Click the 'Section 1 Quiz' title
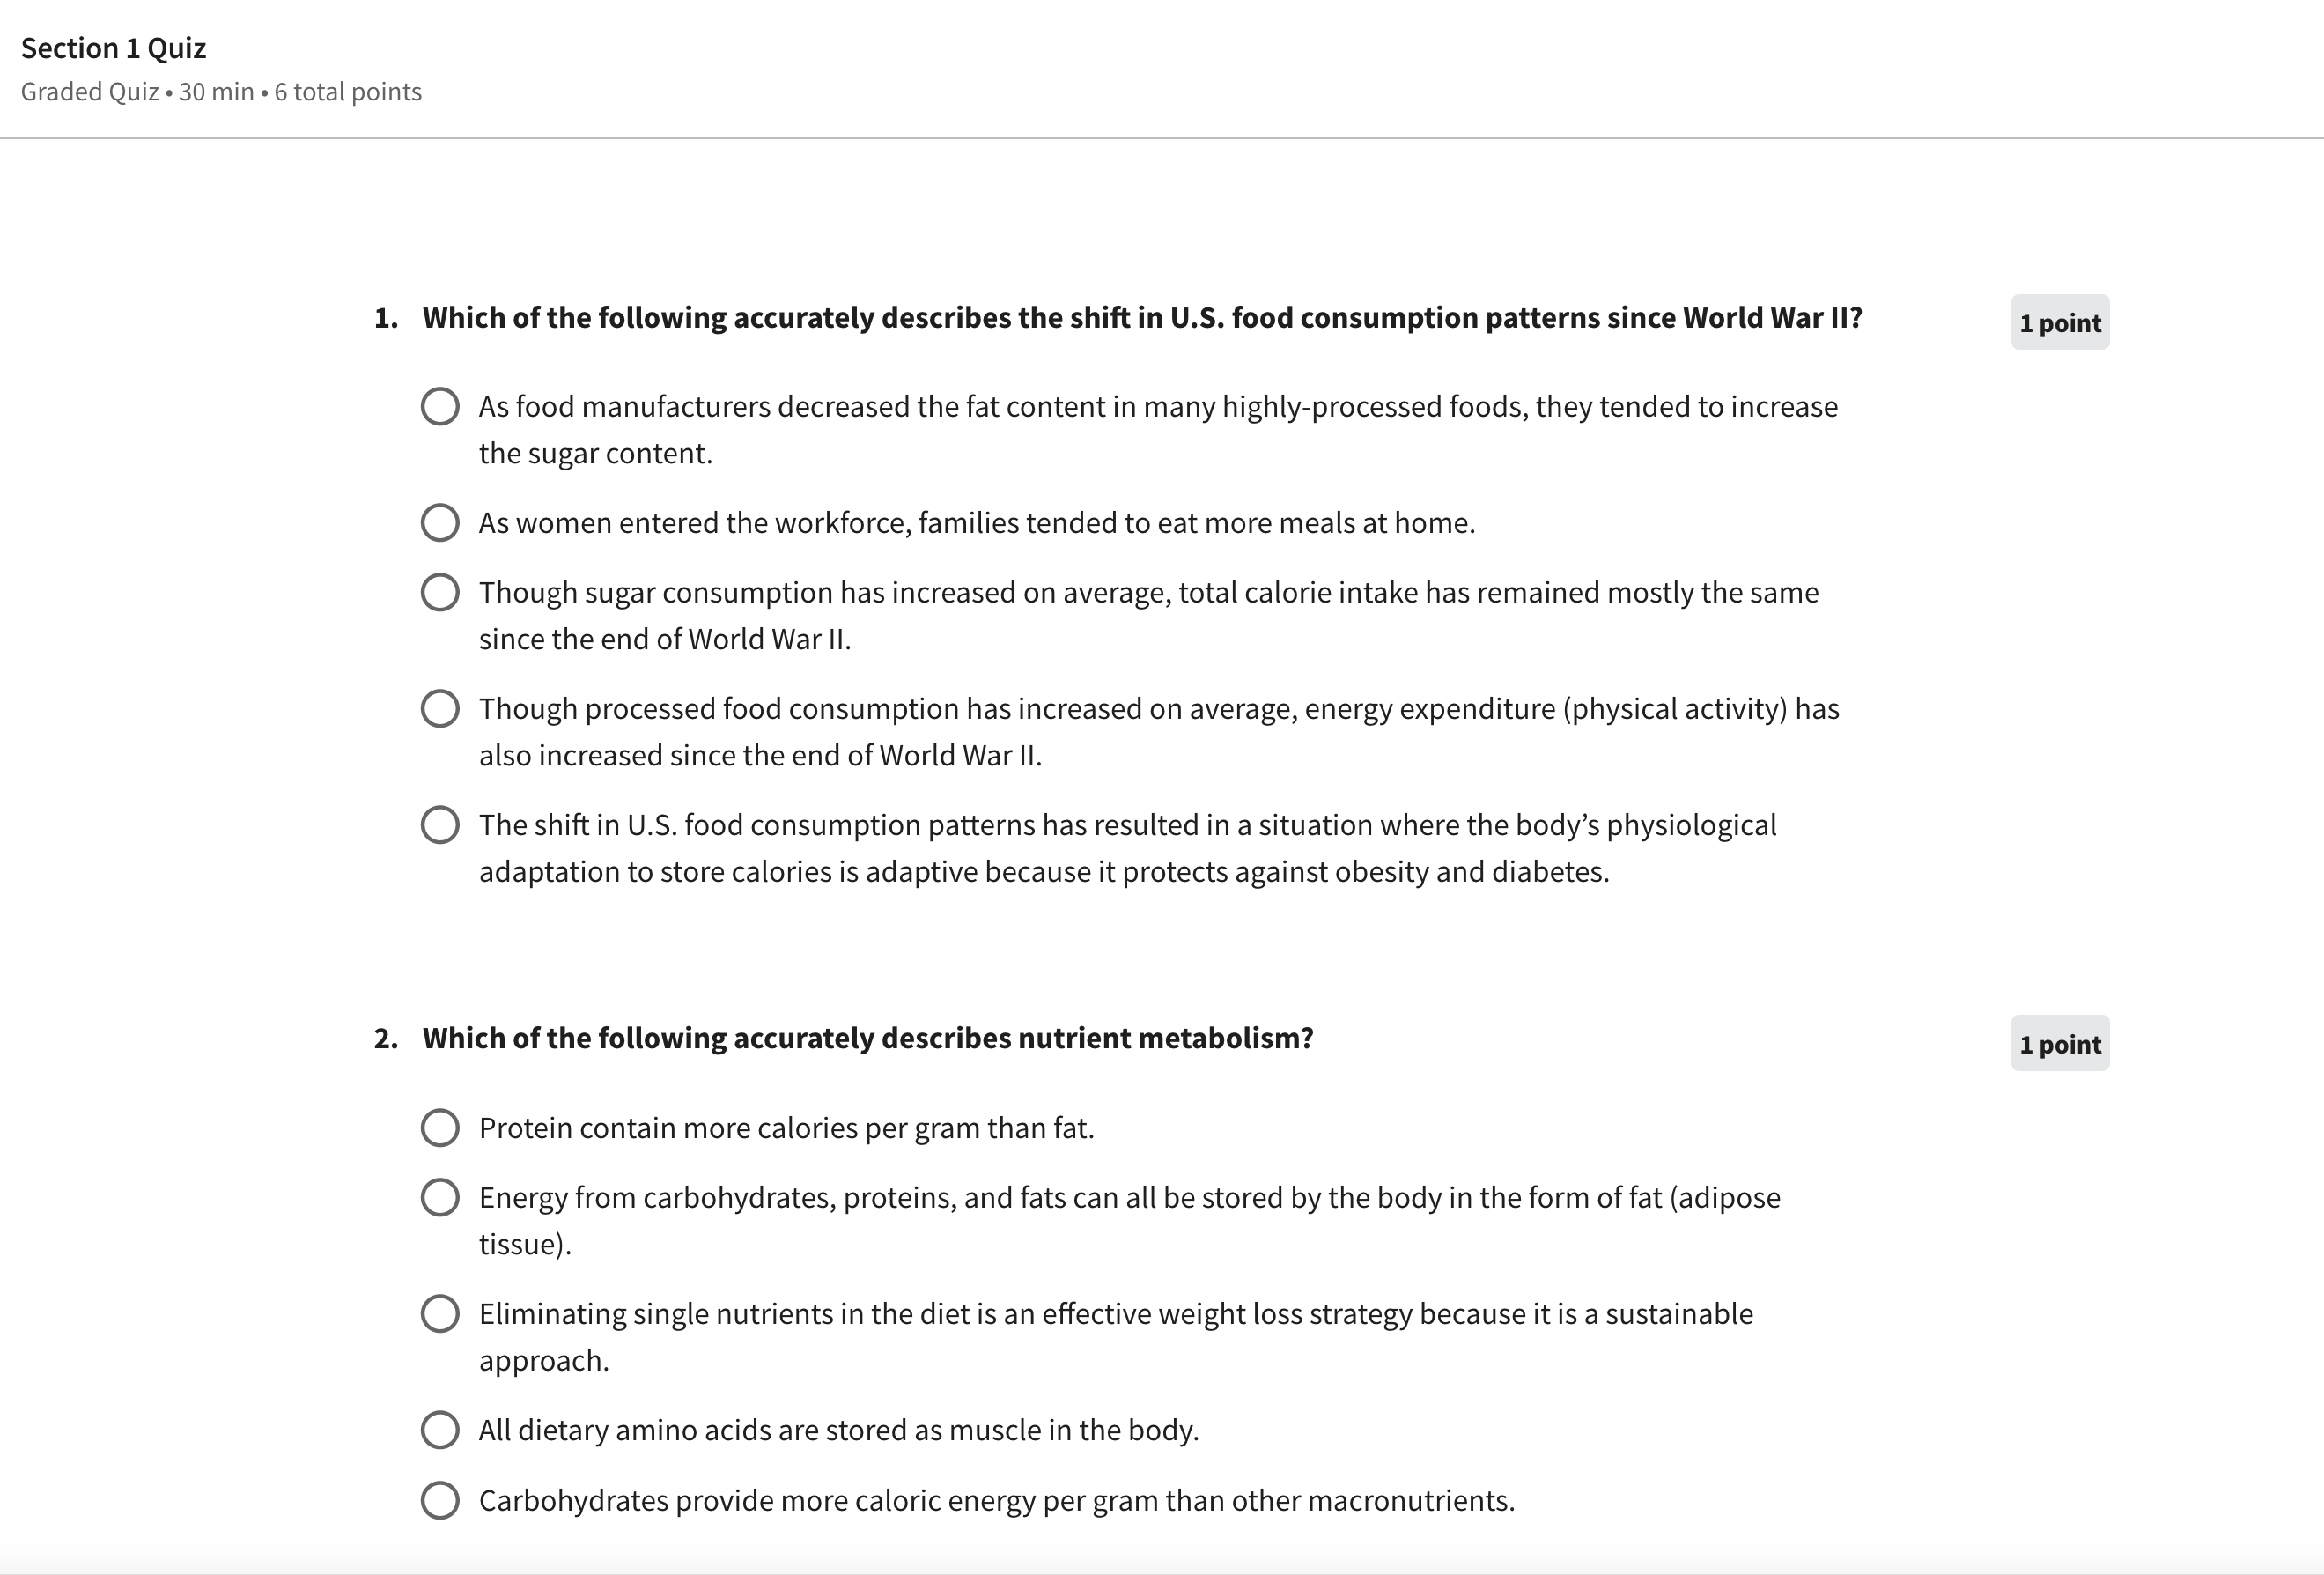 113,48
